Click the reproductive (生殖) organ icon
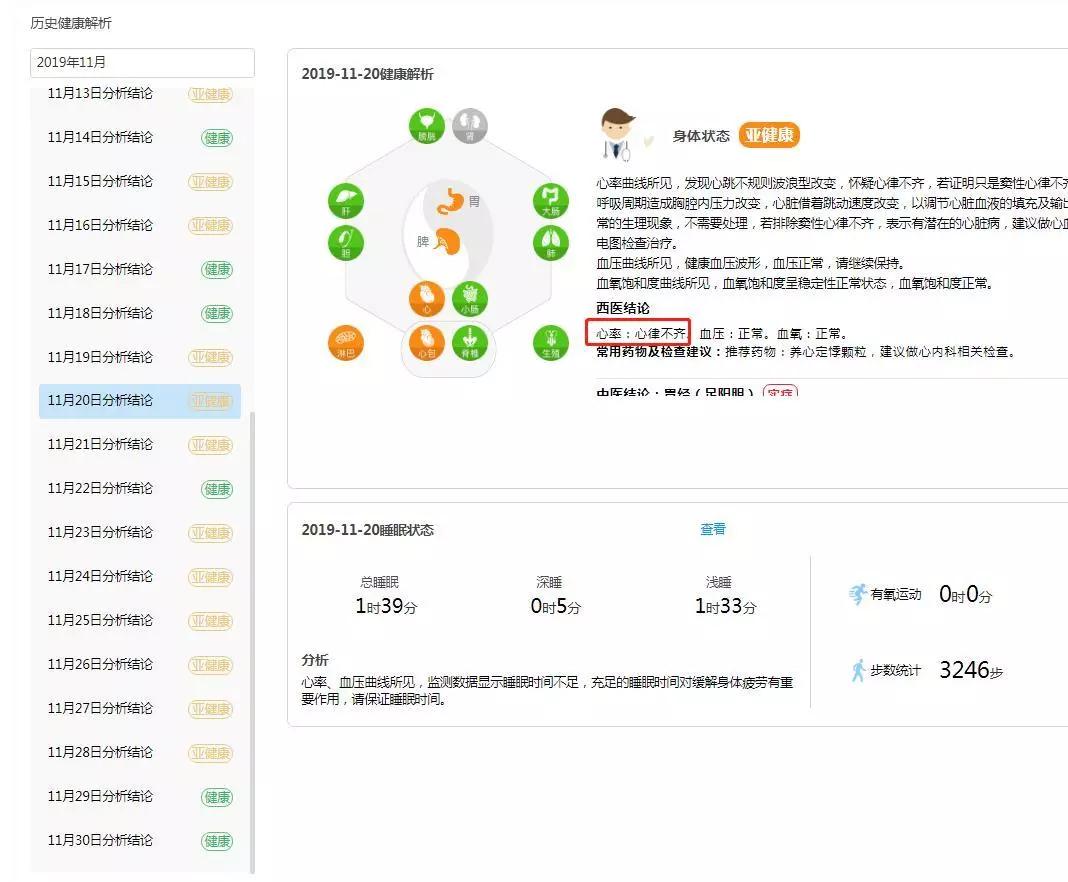Image resolution: width=1068 pixels, height=882 pixels. pyautogui.click(x=550, y=343)
